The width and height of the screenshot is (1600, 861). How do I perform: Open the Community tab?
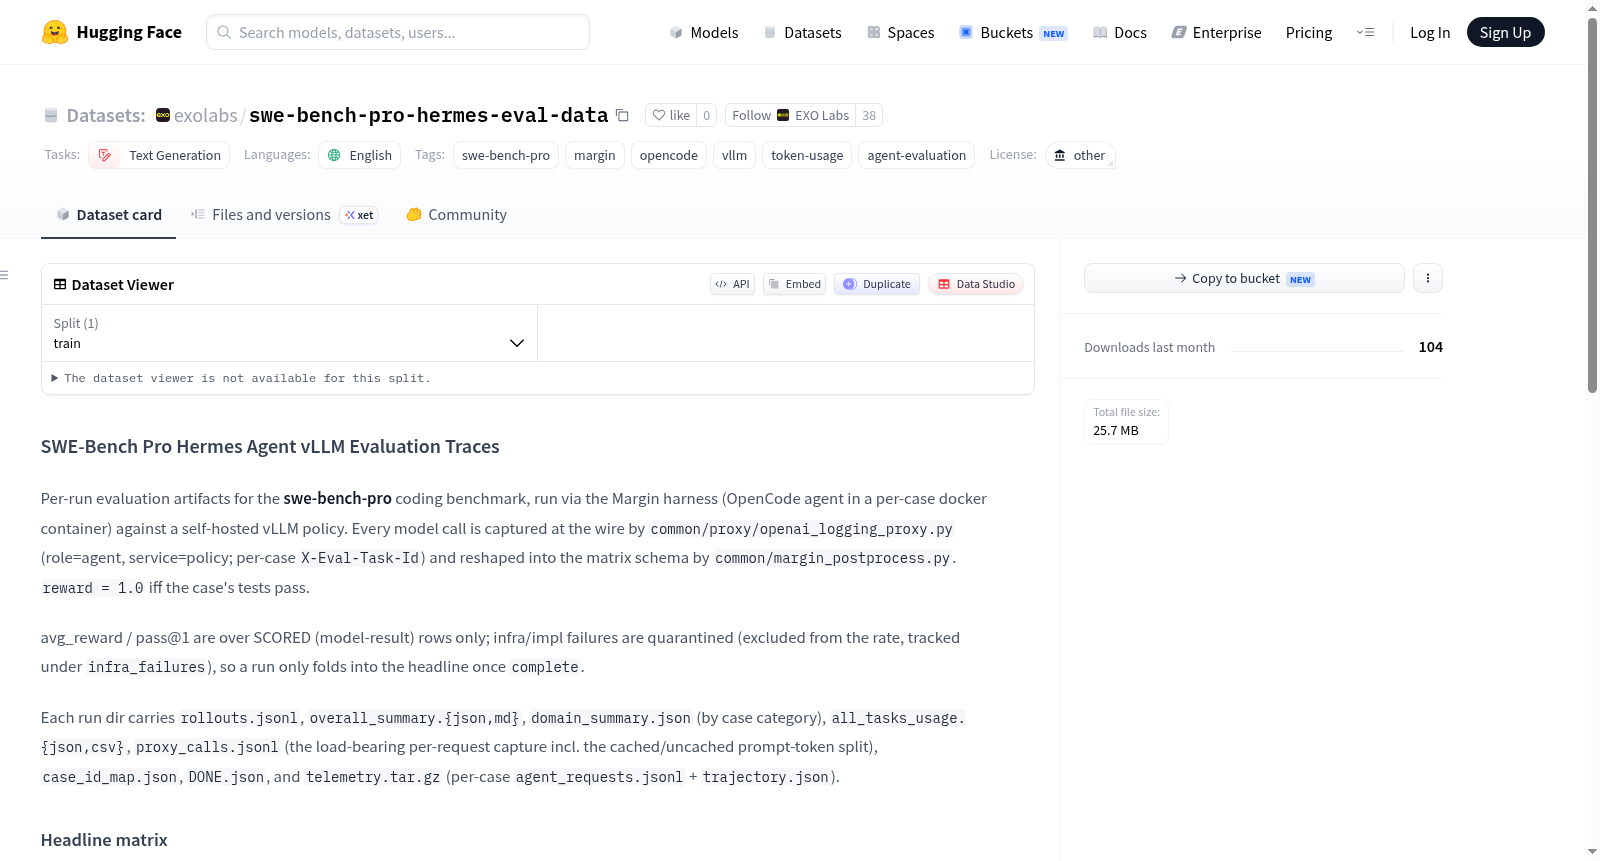point(456,214)
